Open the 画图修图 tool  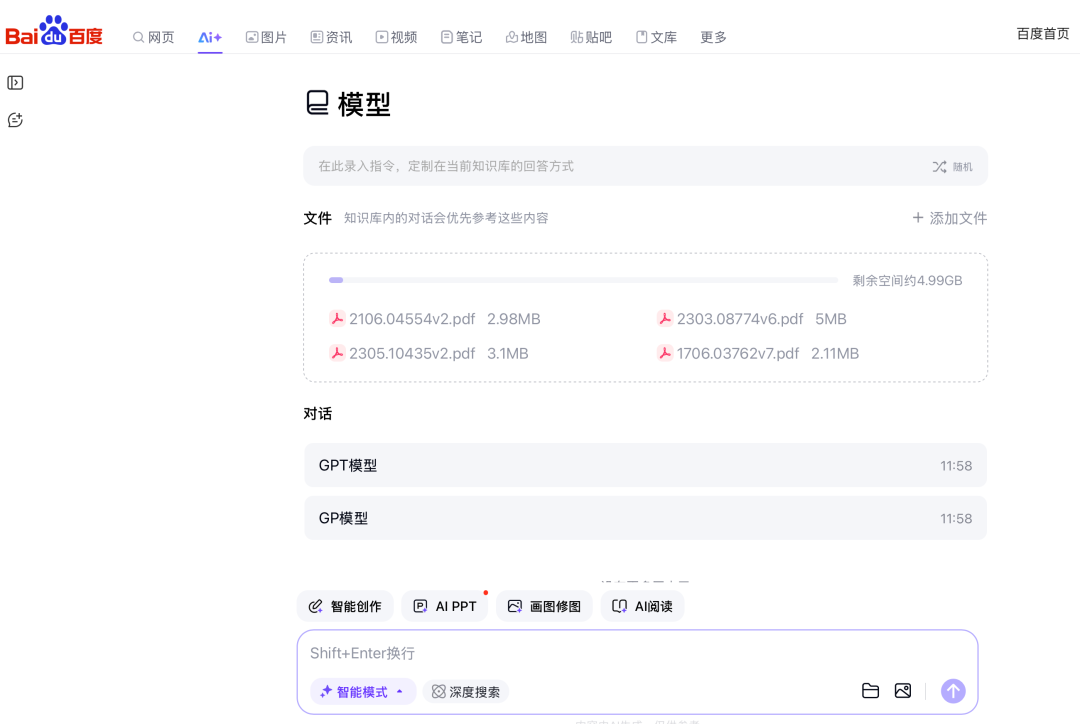click(x=544, y=606)
